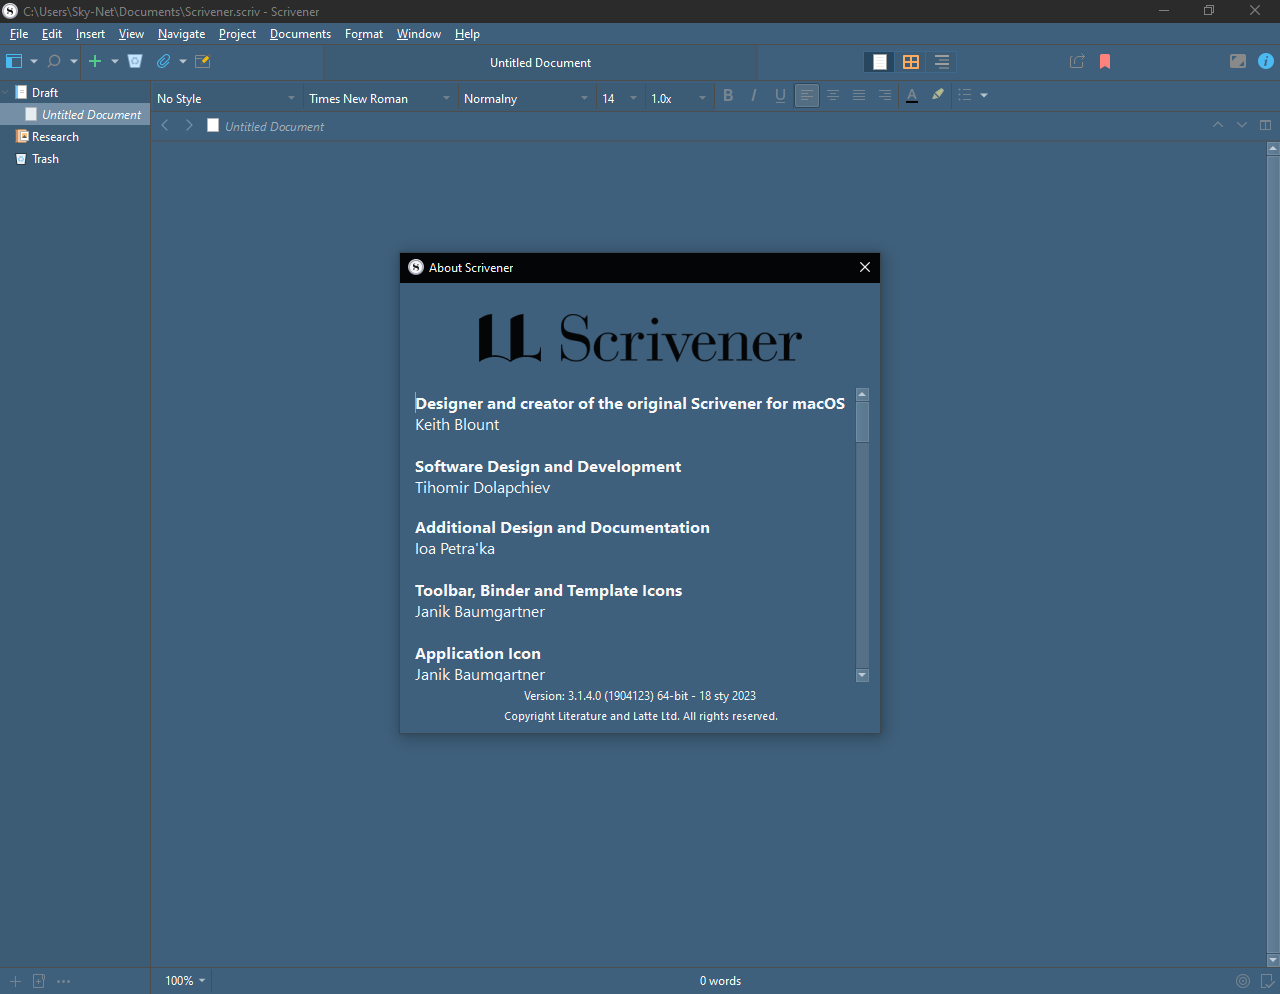Select Research in the Binder
Viewport: 1280px width, 994px height.
(x=54, y=136)
